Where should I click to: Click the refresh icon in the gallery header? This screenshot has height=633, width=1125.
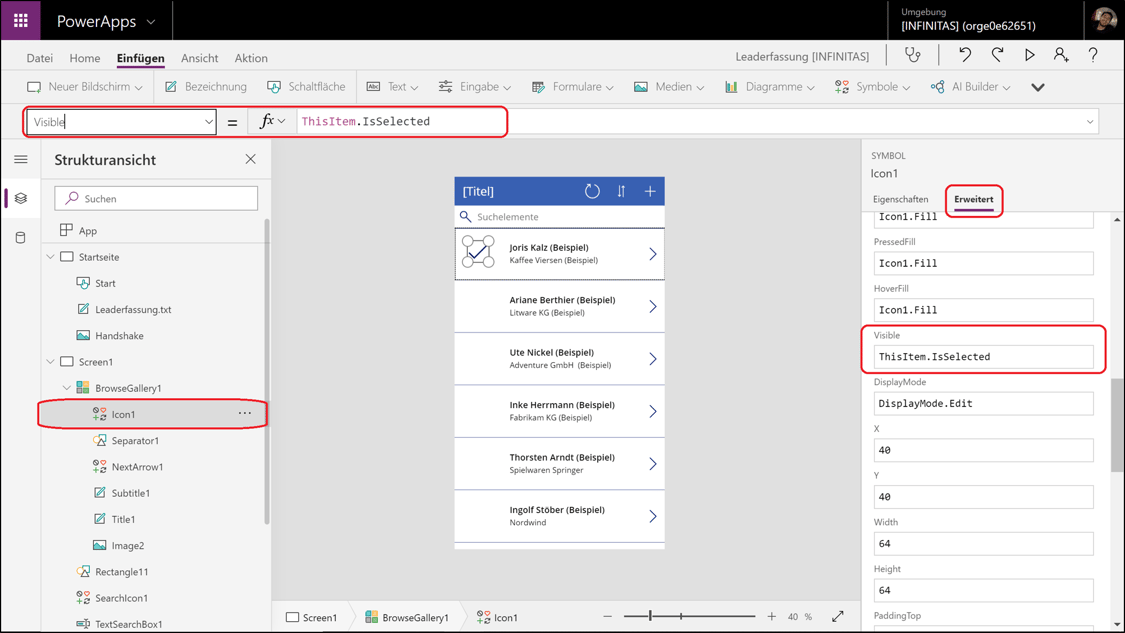click(x=592, y=191)
